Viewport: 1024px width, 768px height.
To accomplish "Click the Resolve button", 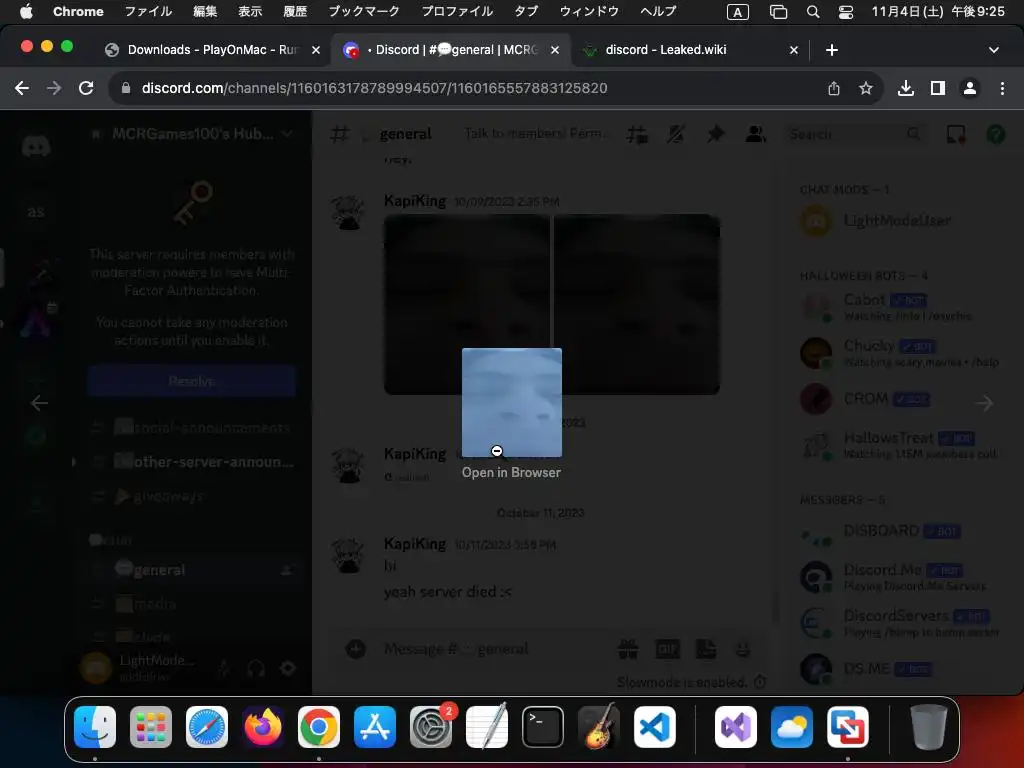I will pos(191,381).
